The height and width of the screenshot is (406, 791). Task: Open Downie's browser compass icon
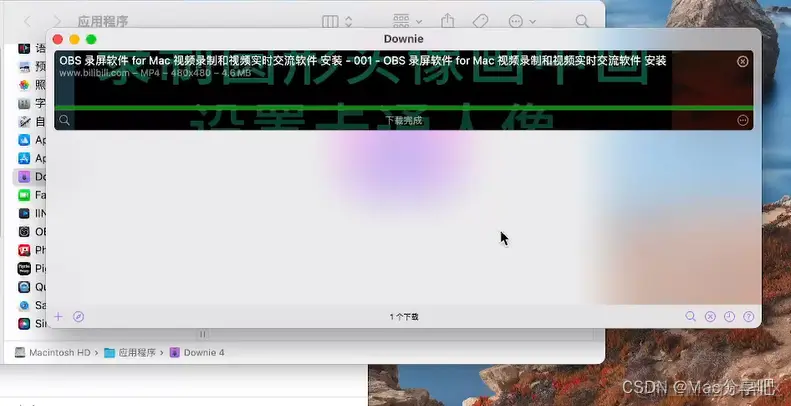tap(78, 317)
